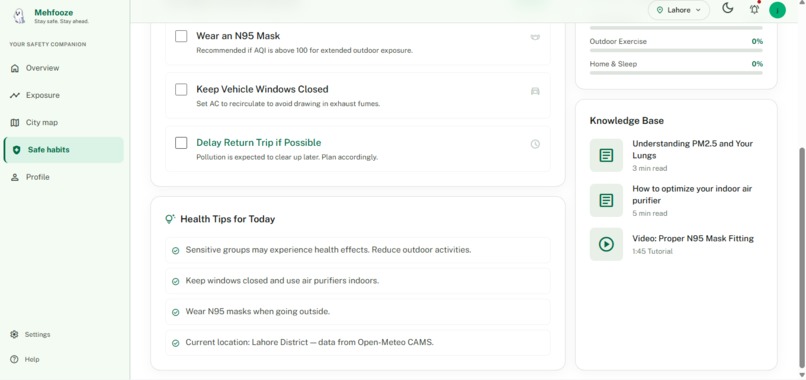Go to the Exposure section
Screen dimensions: 806x380
[63, 95]
